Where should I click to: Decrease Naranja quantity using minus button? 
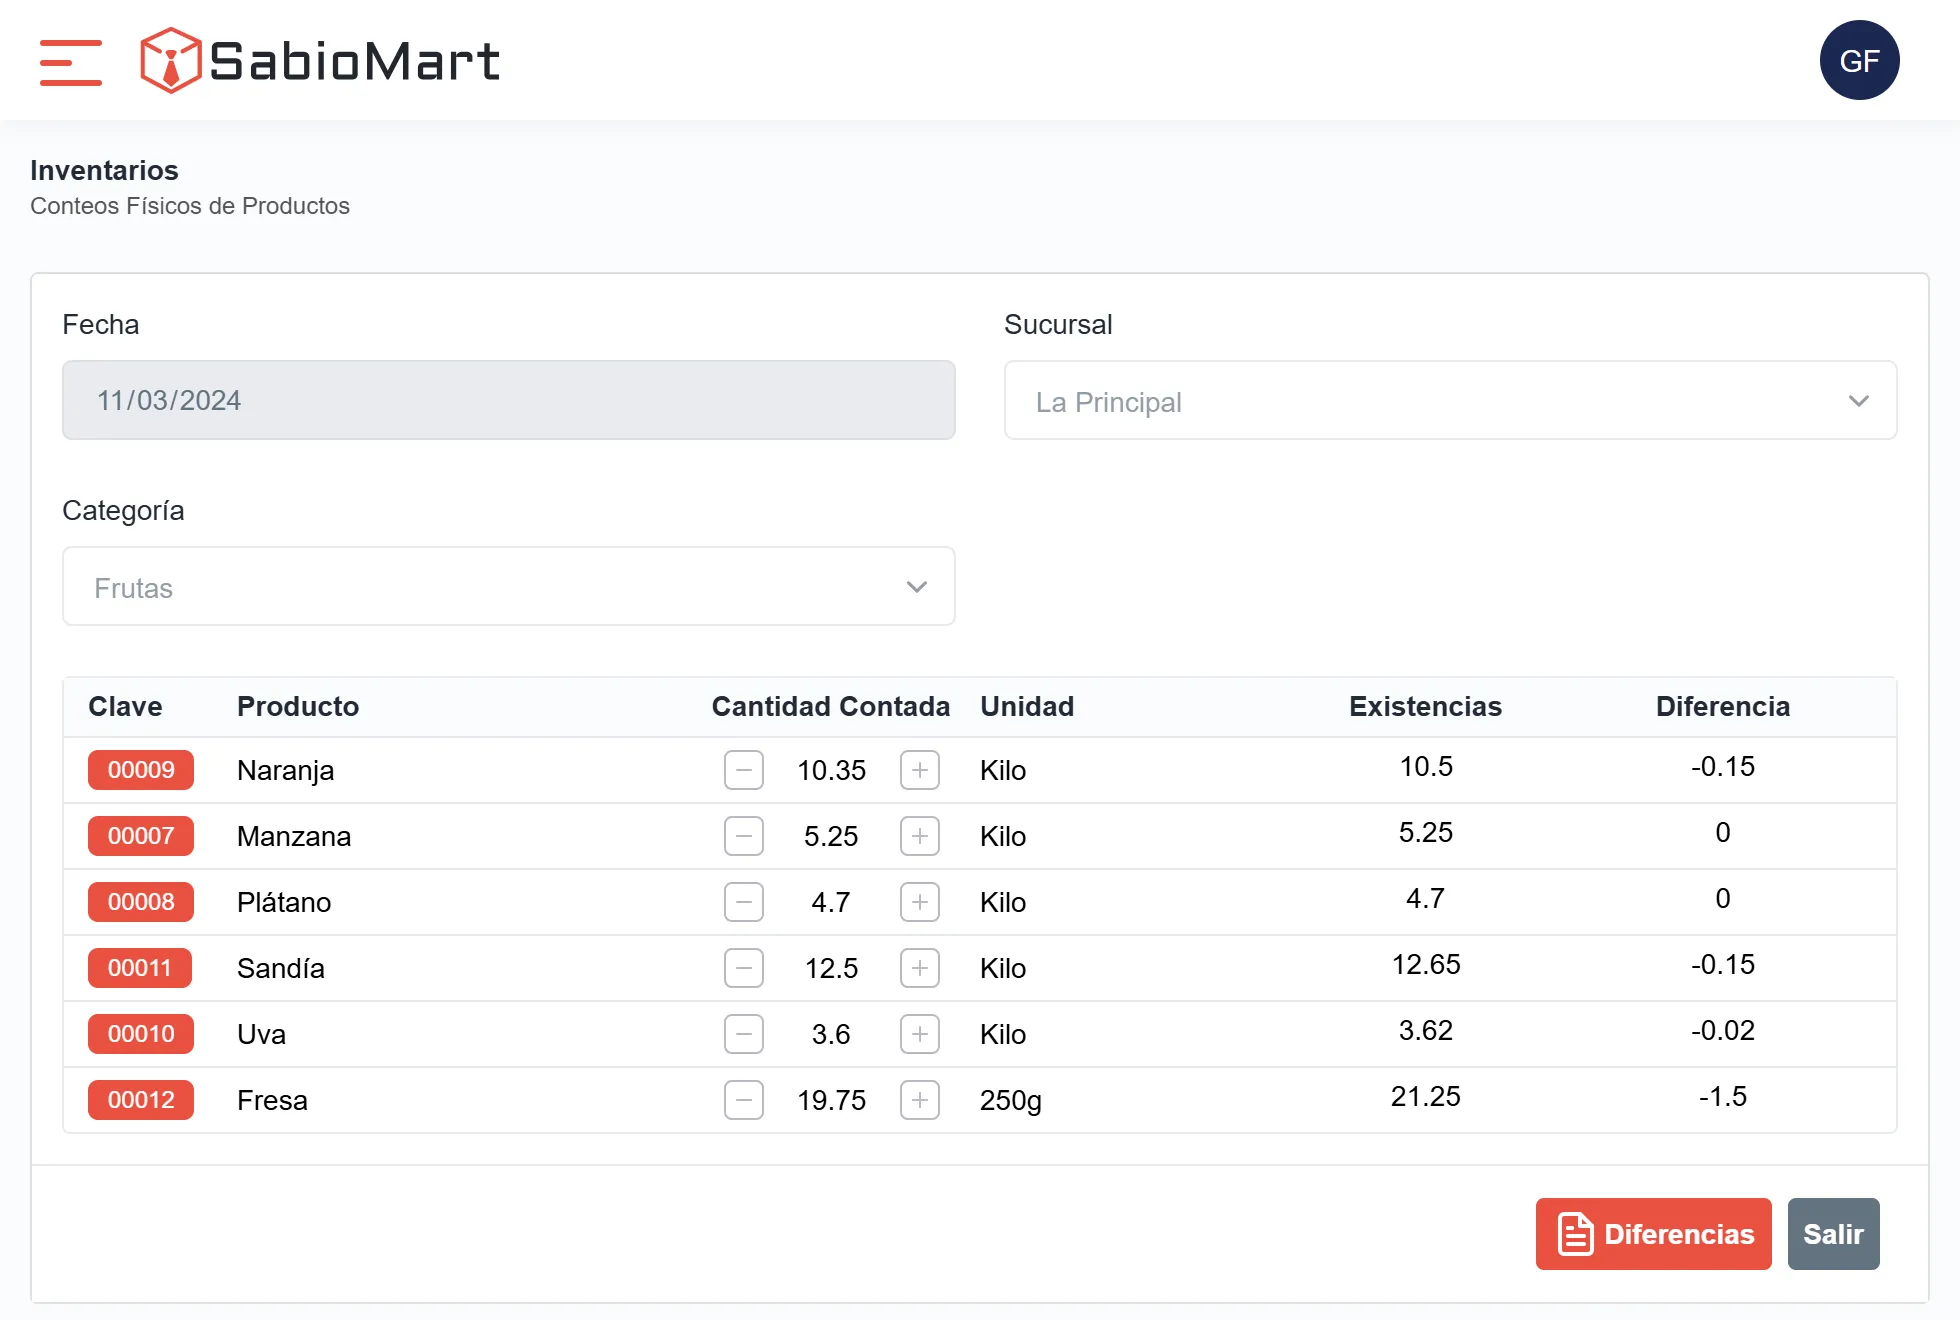(743, 770)
